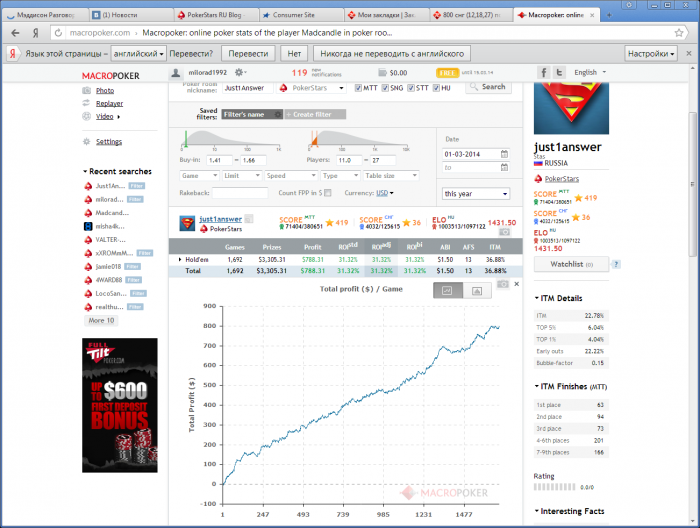Switch to PokerStars RU Blog tab
Screen dimensions: 700x528
click(x=216, y=15)
